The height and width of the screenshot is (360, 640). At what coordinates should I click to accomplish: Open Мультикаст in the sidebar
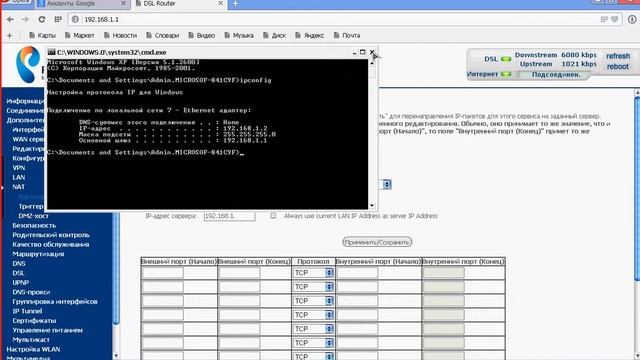31,340
